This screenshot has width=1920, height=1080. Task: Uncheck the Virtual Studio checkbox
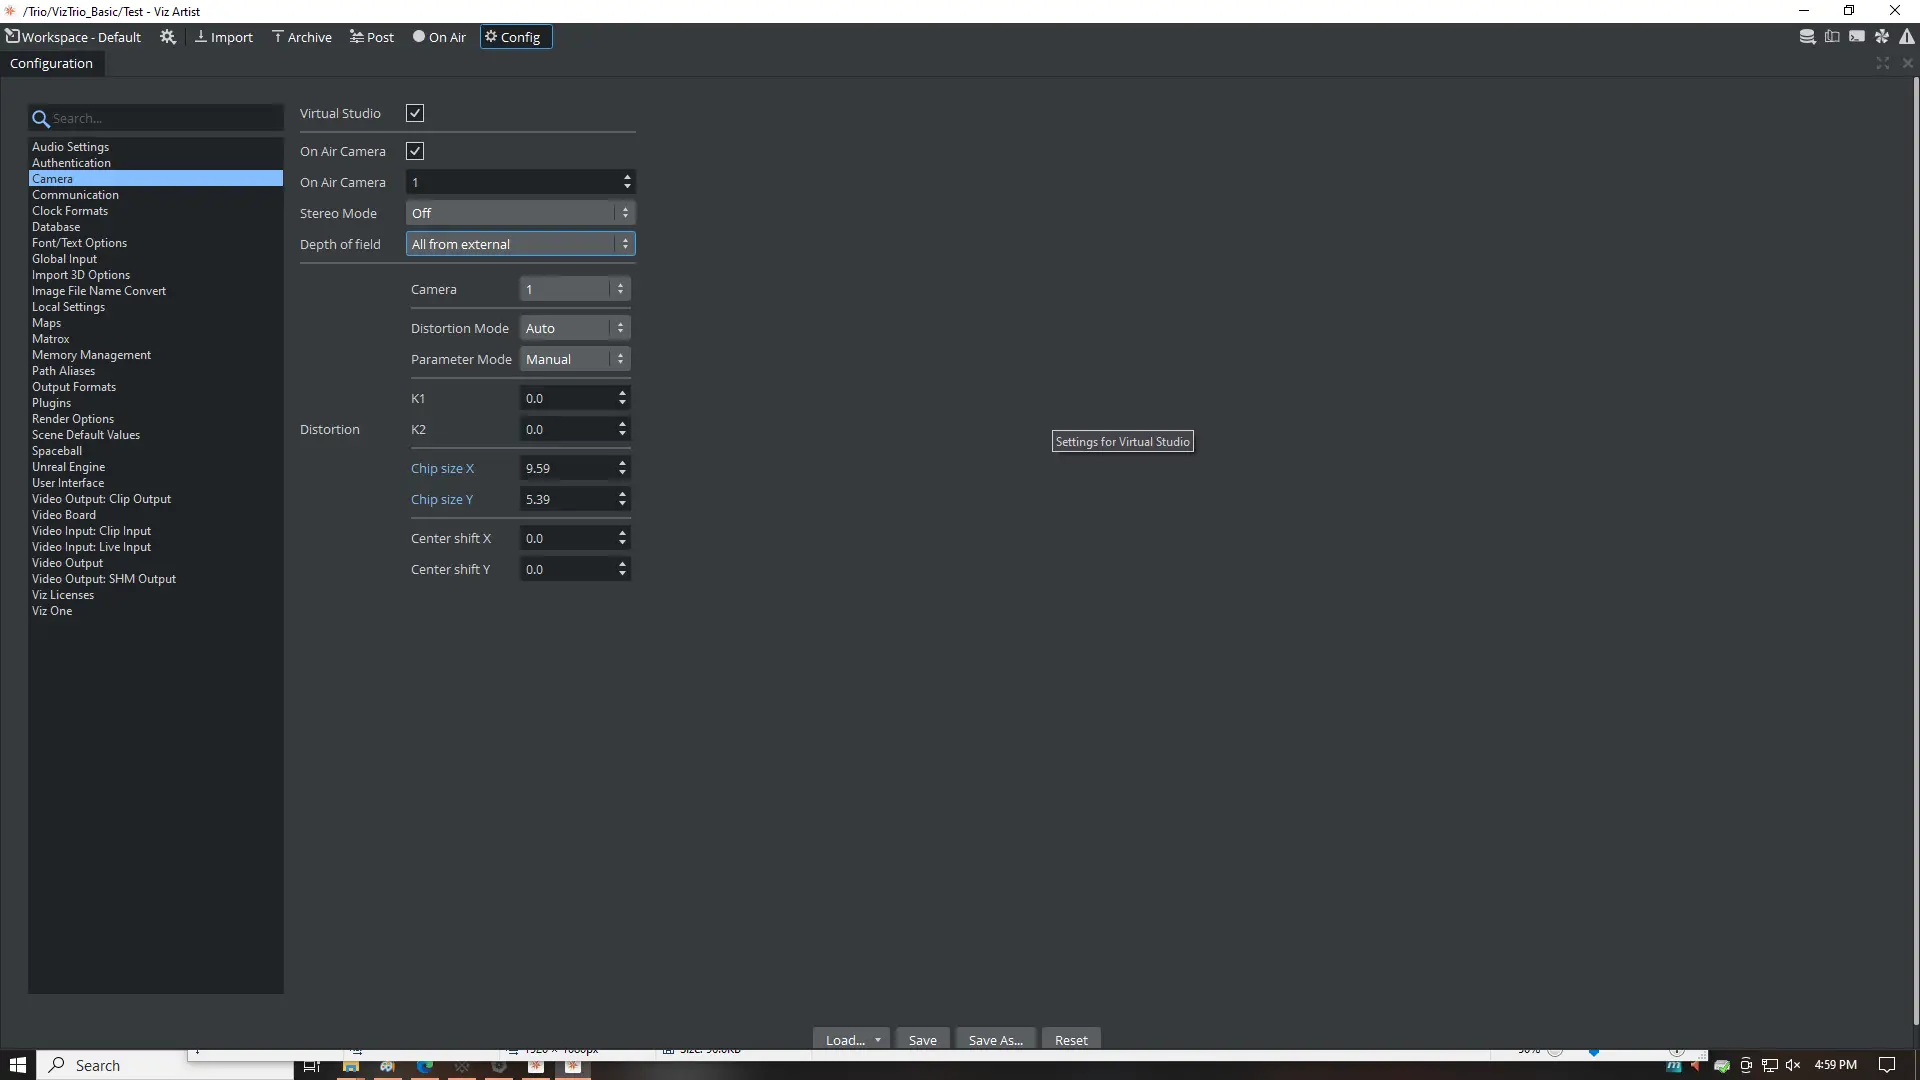tap(415, 113)
